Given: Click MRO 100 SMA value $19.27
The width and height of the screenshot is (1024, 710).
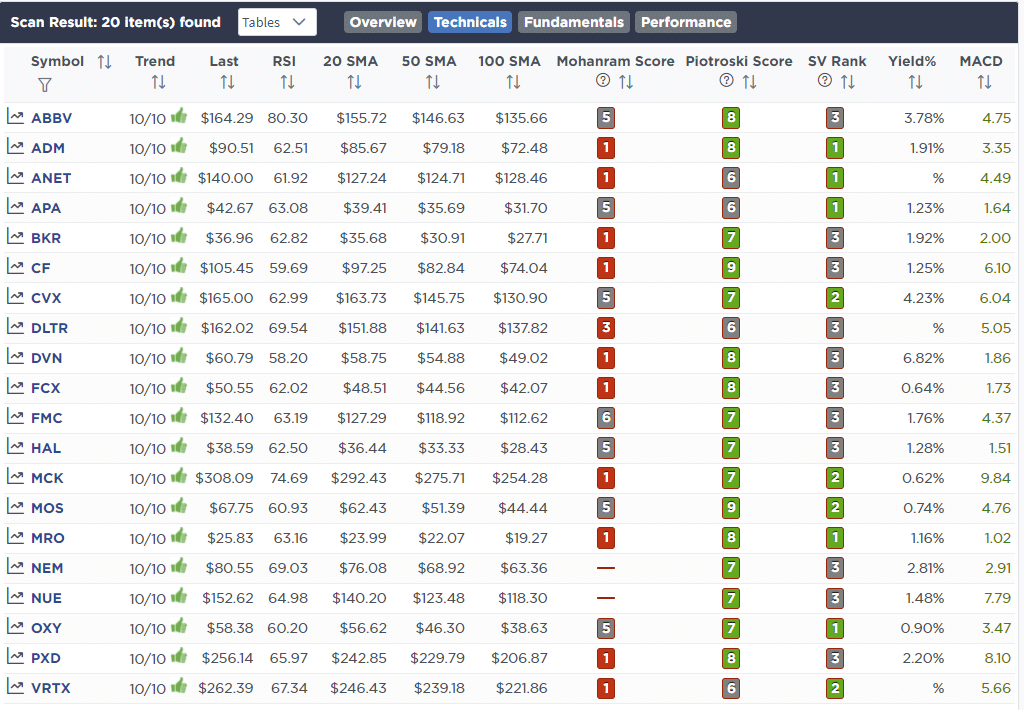Looking at the screenshot, I should pyautogui.click(x=526, y=538).
